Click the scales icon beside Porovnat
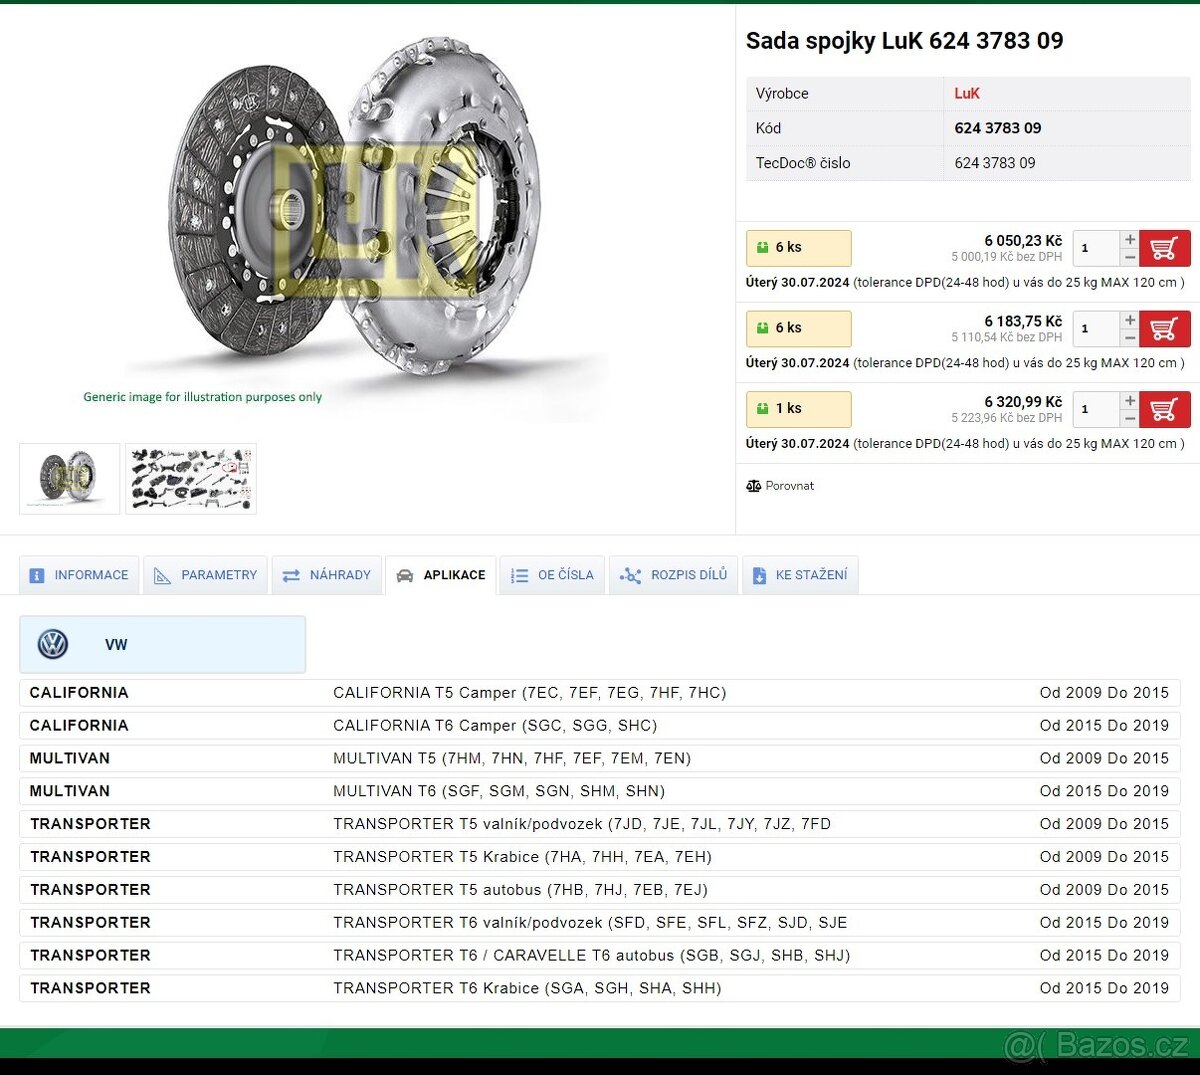Viewport: 1200px width, 1075px height. 754,486
